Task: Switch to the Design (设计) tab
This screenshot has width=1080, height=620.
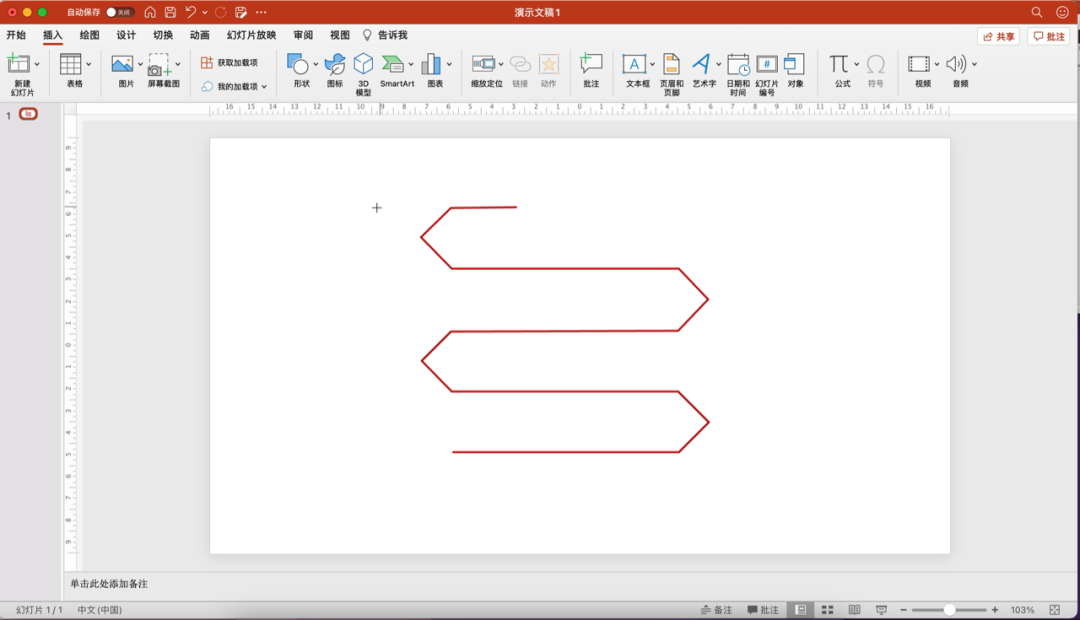Action: tap(126, 35)
